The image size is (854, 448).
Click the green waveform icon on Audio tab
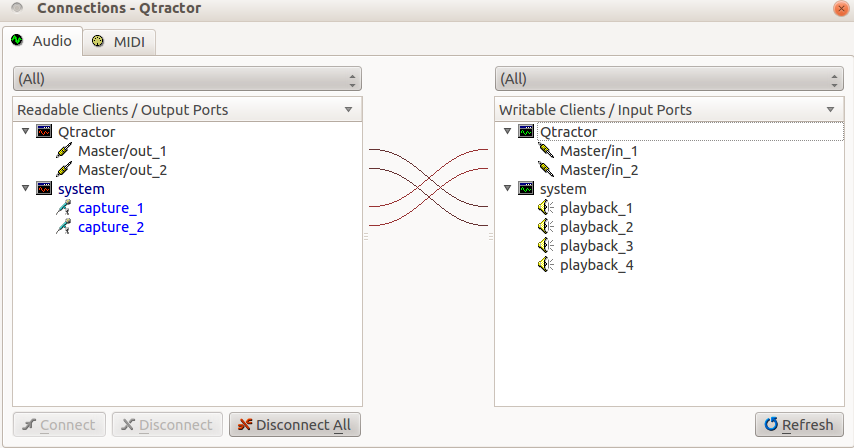click(17, 40)
